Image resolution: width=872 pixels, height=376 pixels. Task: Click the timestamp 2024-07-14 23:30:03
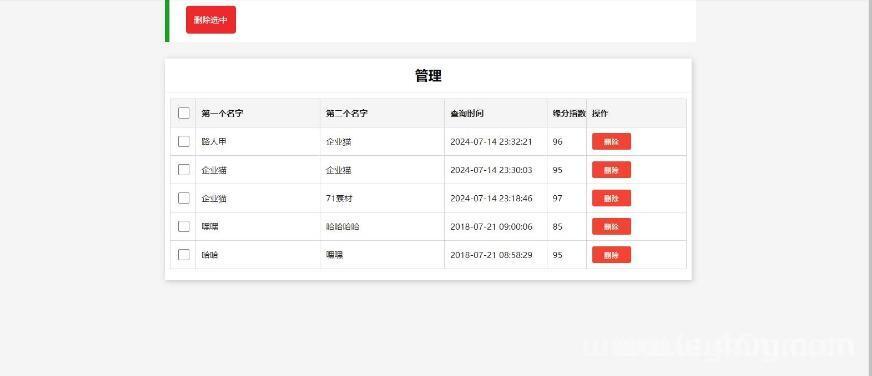(491, 170)
